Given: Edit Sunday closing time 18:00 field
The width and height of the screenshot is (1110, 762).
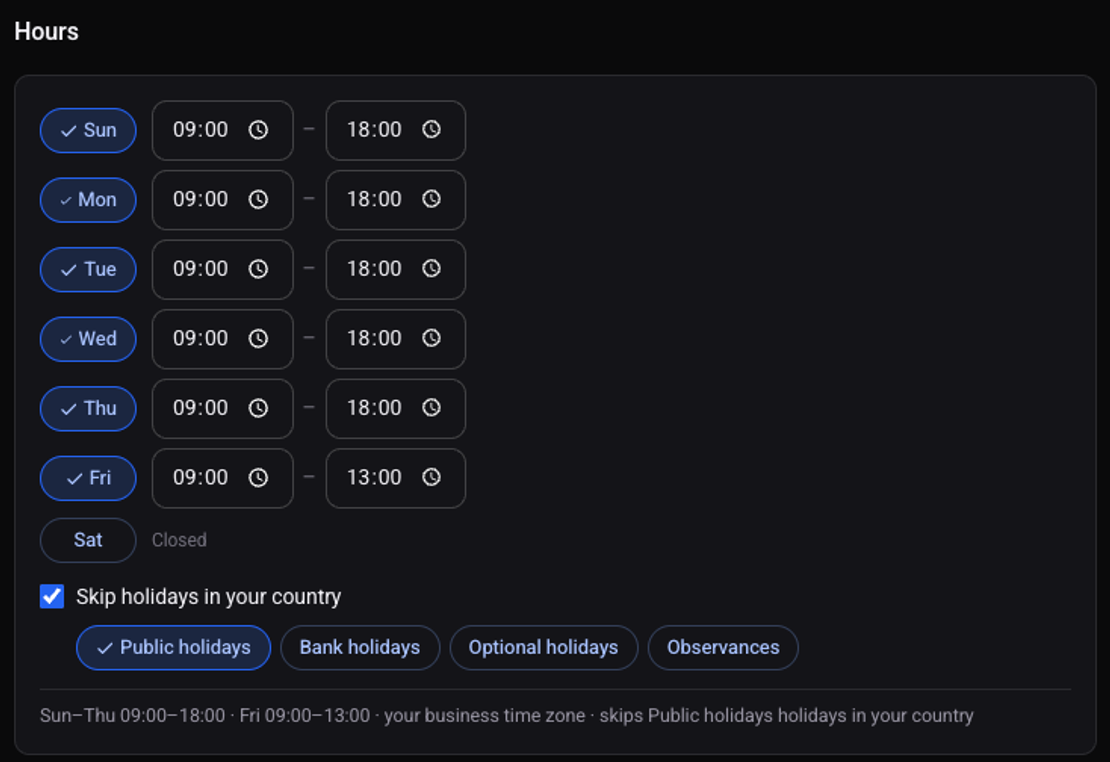Looking at the screenshot, I should click(396, 130).
